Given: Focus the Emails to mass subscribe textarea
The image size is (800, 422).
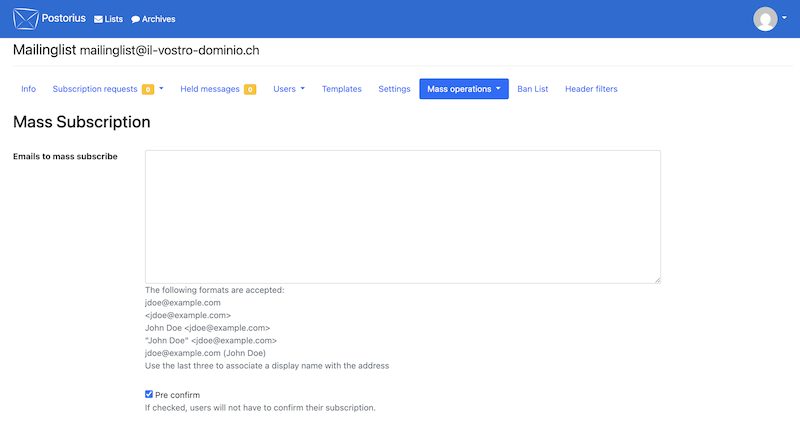Looking at the screenshot, I should click(x=403, y=216).
